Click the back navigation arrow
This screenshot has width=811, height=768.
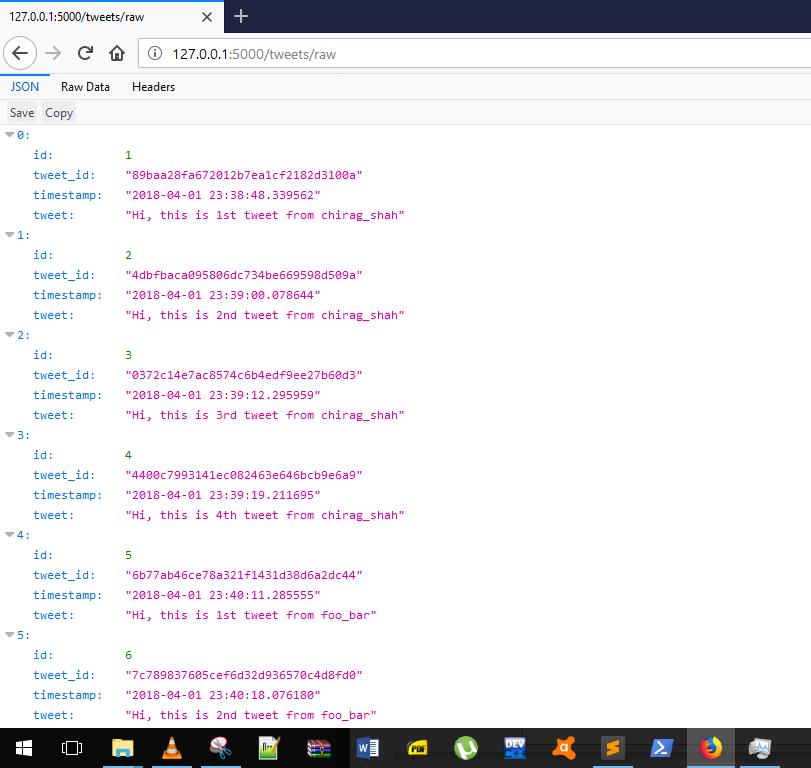coord(21,53)
